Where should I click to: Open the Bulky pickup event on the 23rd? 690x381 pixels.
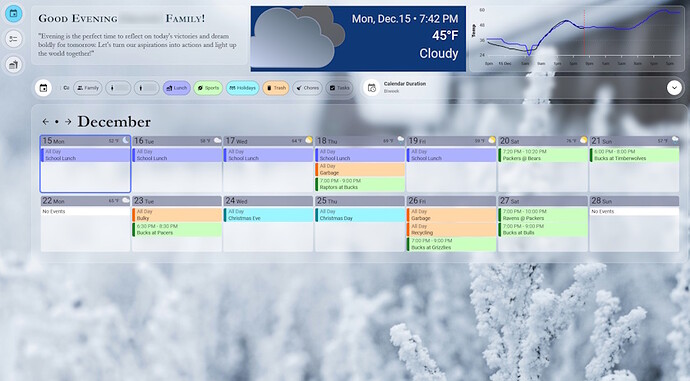[177, 215]
